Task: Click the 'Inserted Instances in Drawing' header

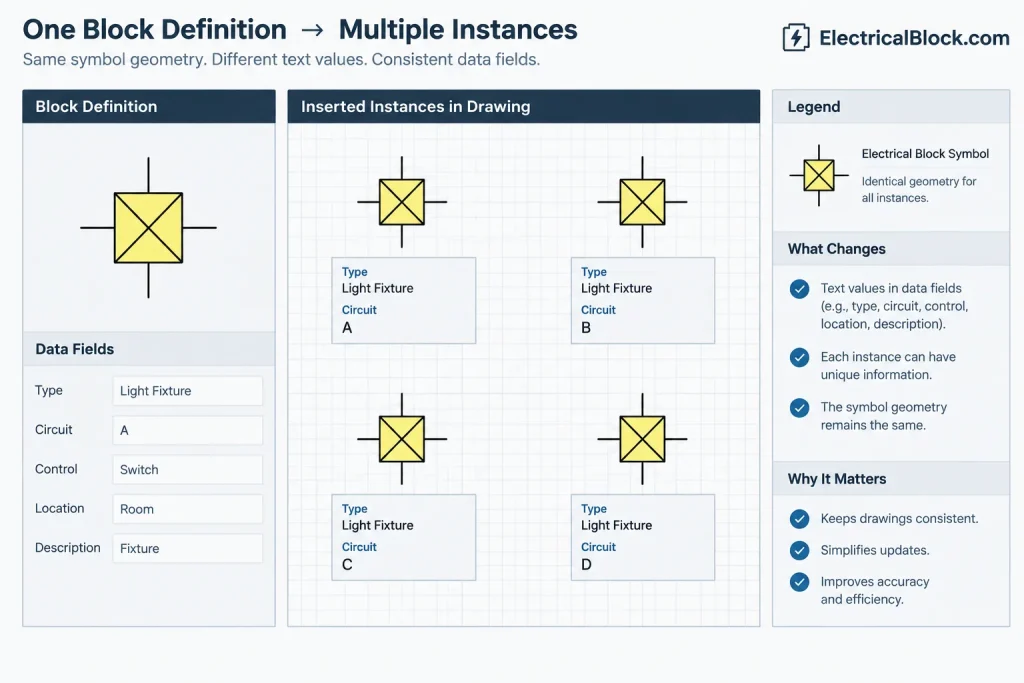Action: pyautogui.click(x=524, y=106)
